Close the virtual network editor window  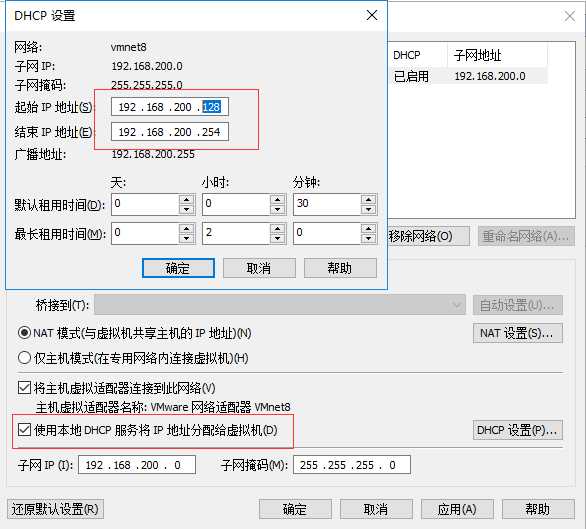click(x=570, y=16)
